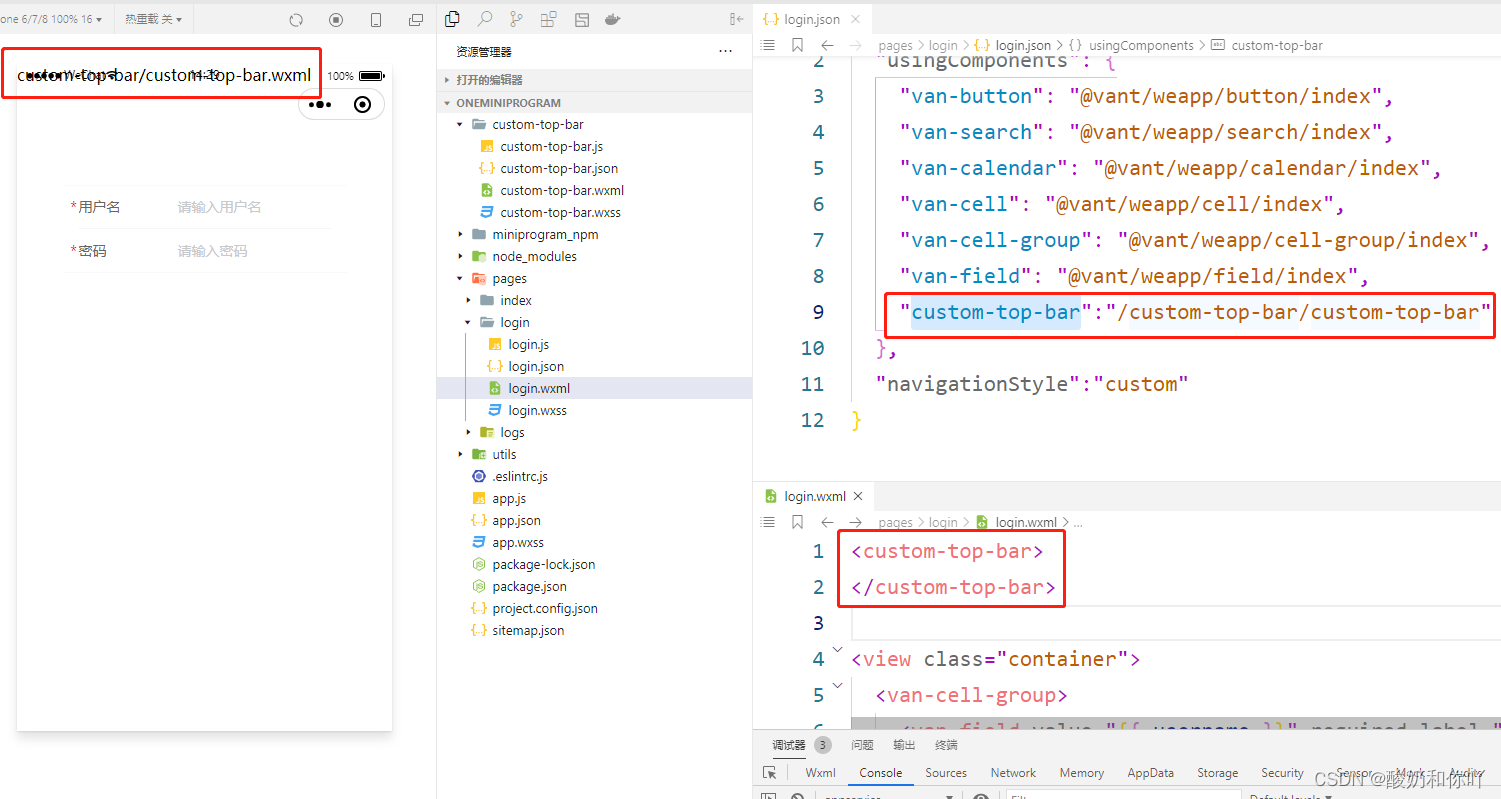Expand the logs folder
The height and width of the screenshot is (799, 1501).
pyautogui.click(x=512, y=432)
